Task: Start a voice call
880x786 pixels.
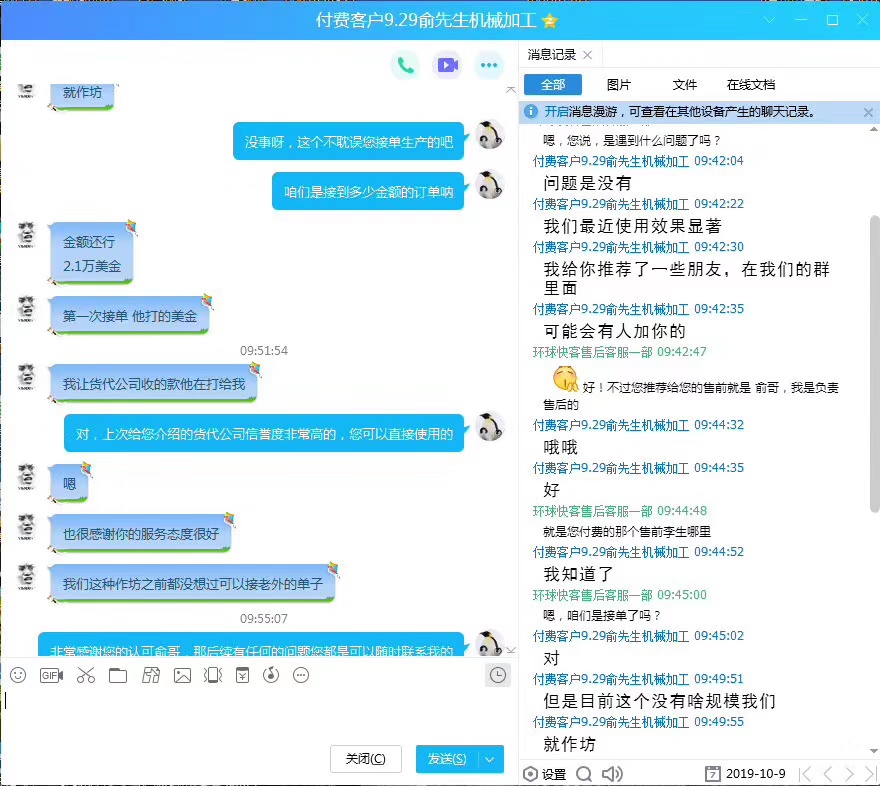Action: tap(405, 65)
